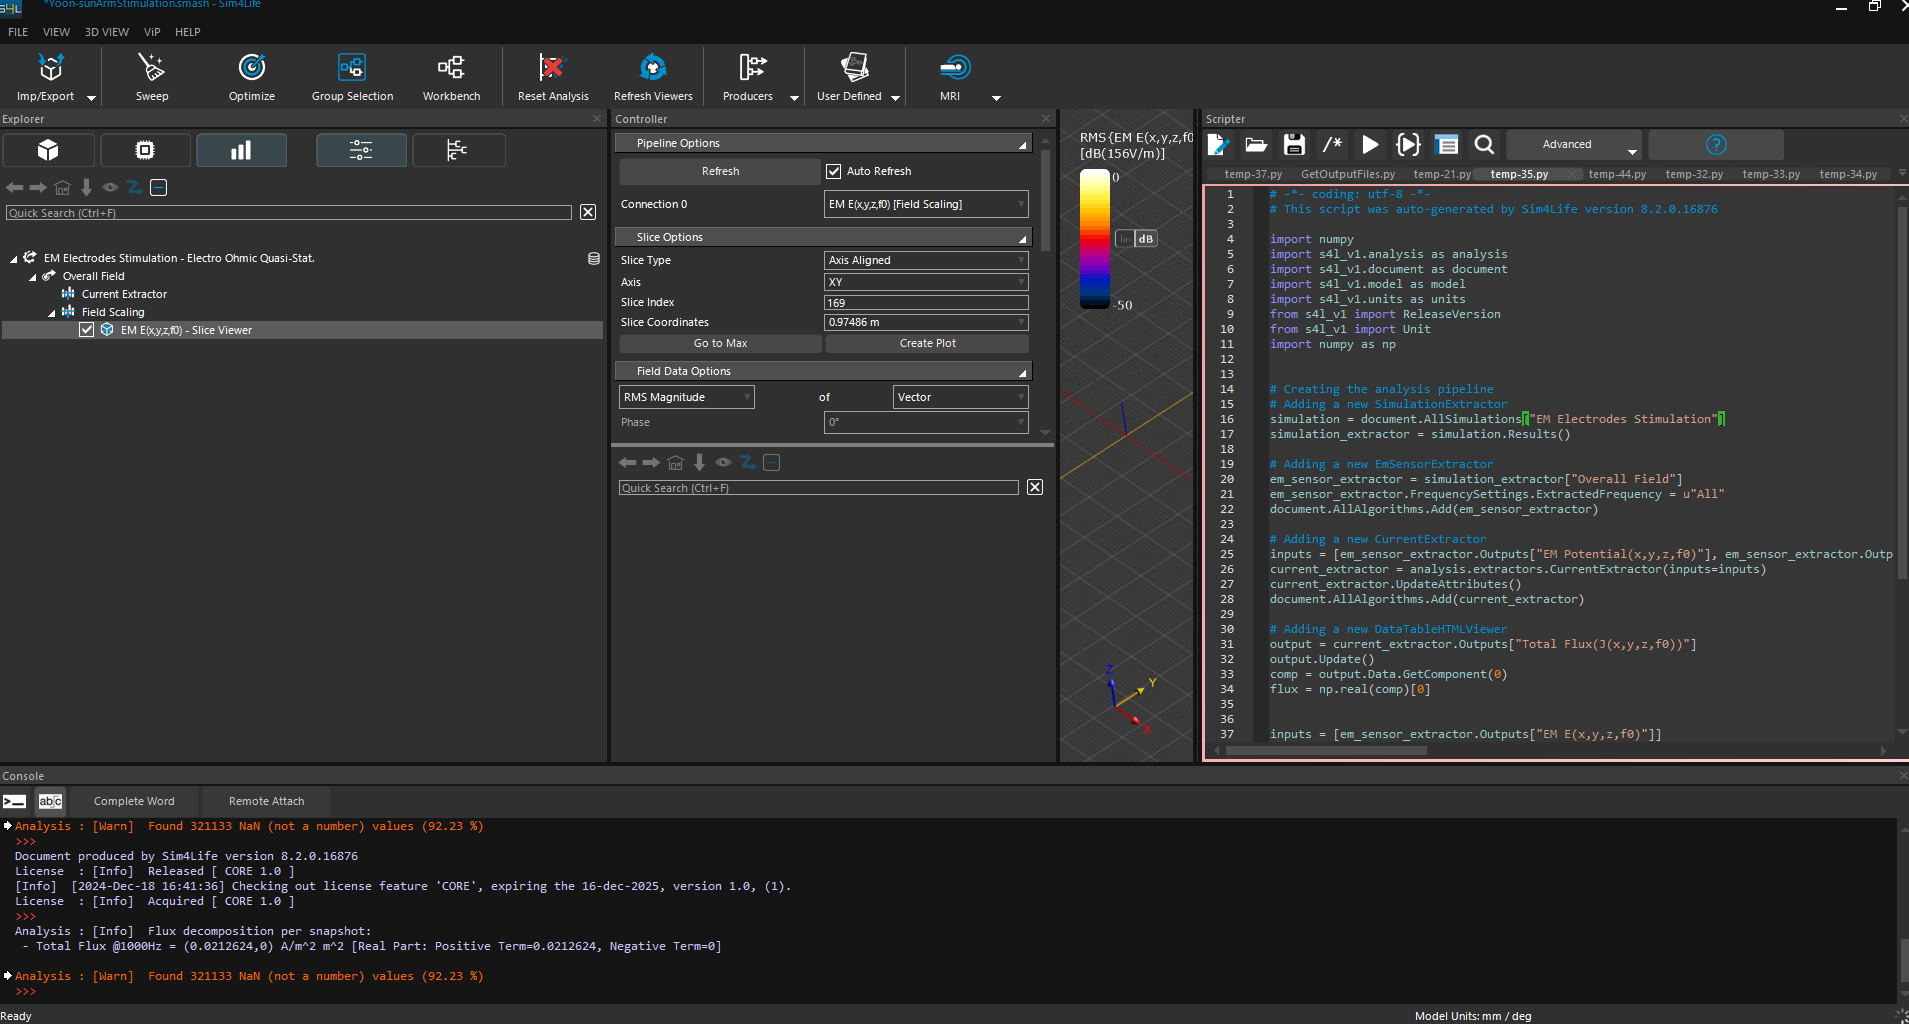
Task: Switch Explorer to the Simulation chip view
Action: (x=145, y=150)
